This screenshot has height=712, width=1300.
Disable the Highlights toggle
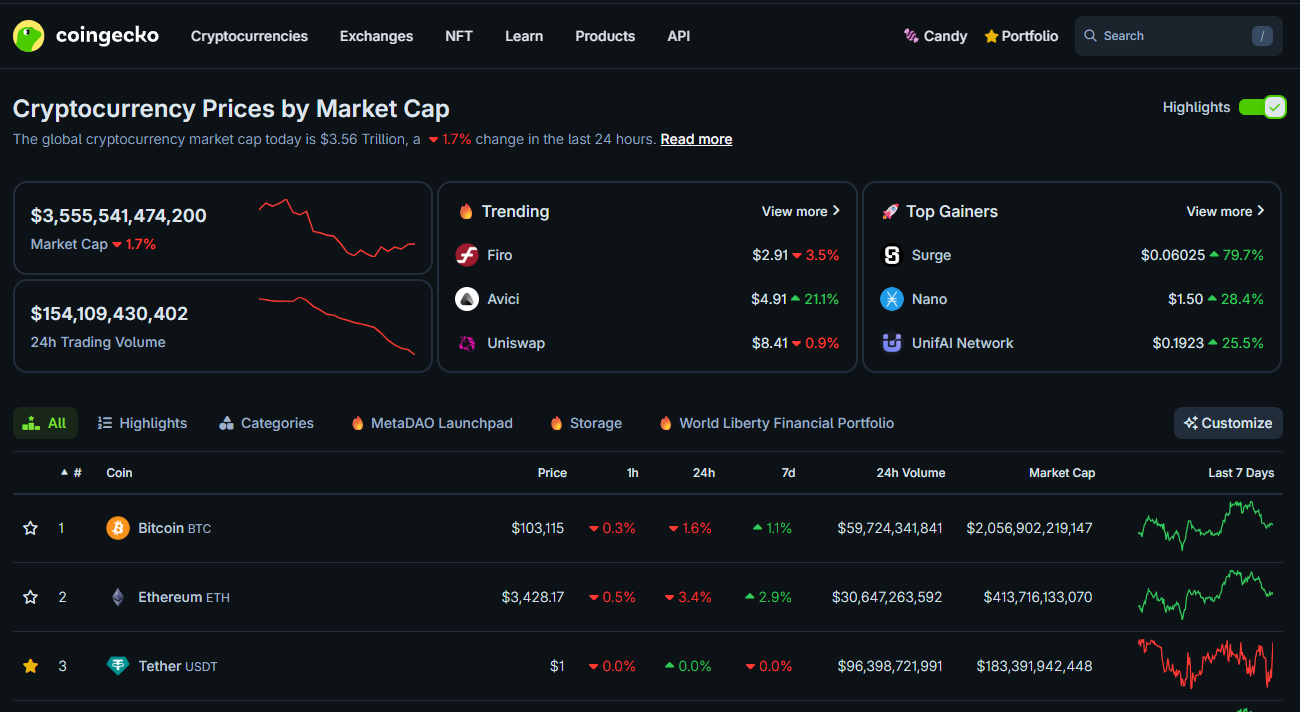[x=1262, y=106]
